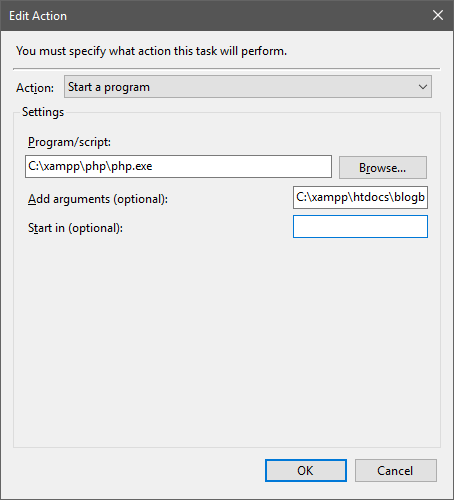
Task: Open the Action combo box showing Start a program
Action: (x=248, y=87)
